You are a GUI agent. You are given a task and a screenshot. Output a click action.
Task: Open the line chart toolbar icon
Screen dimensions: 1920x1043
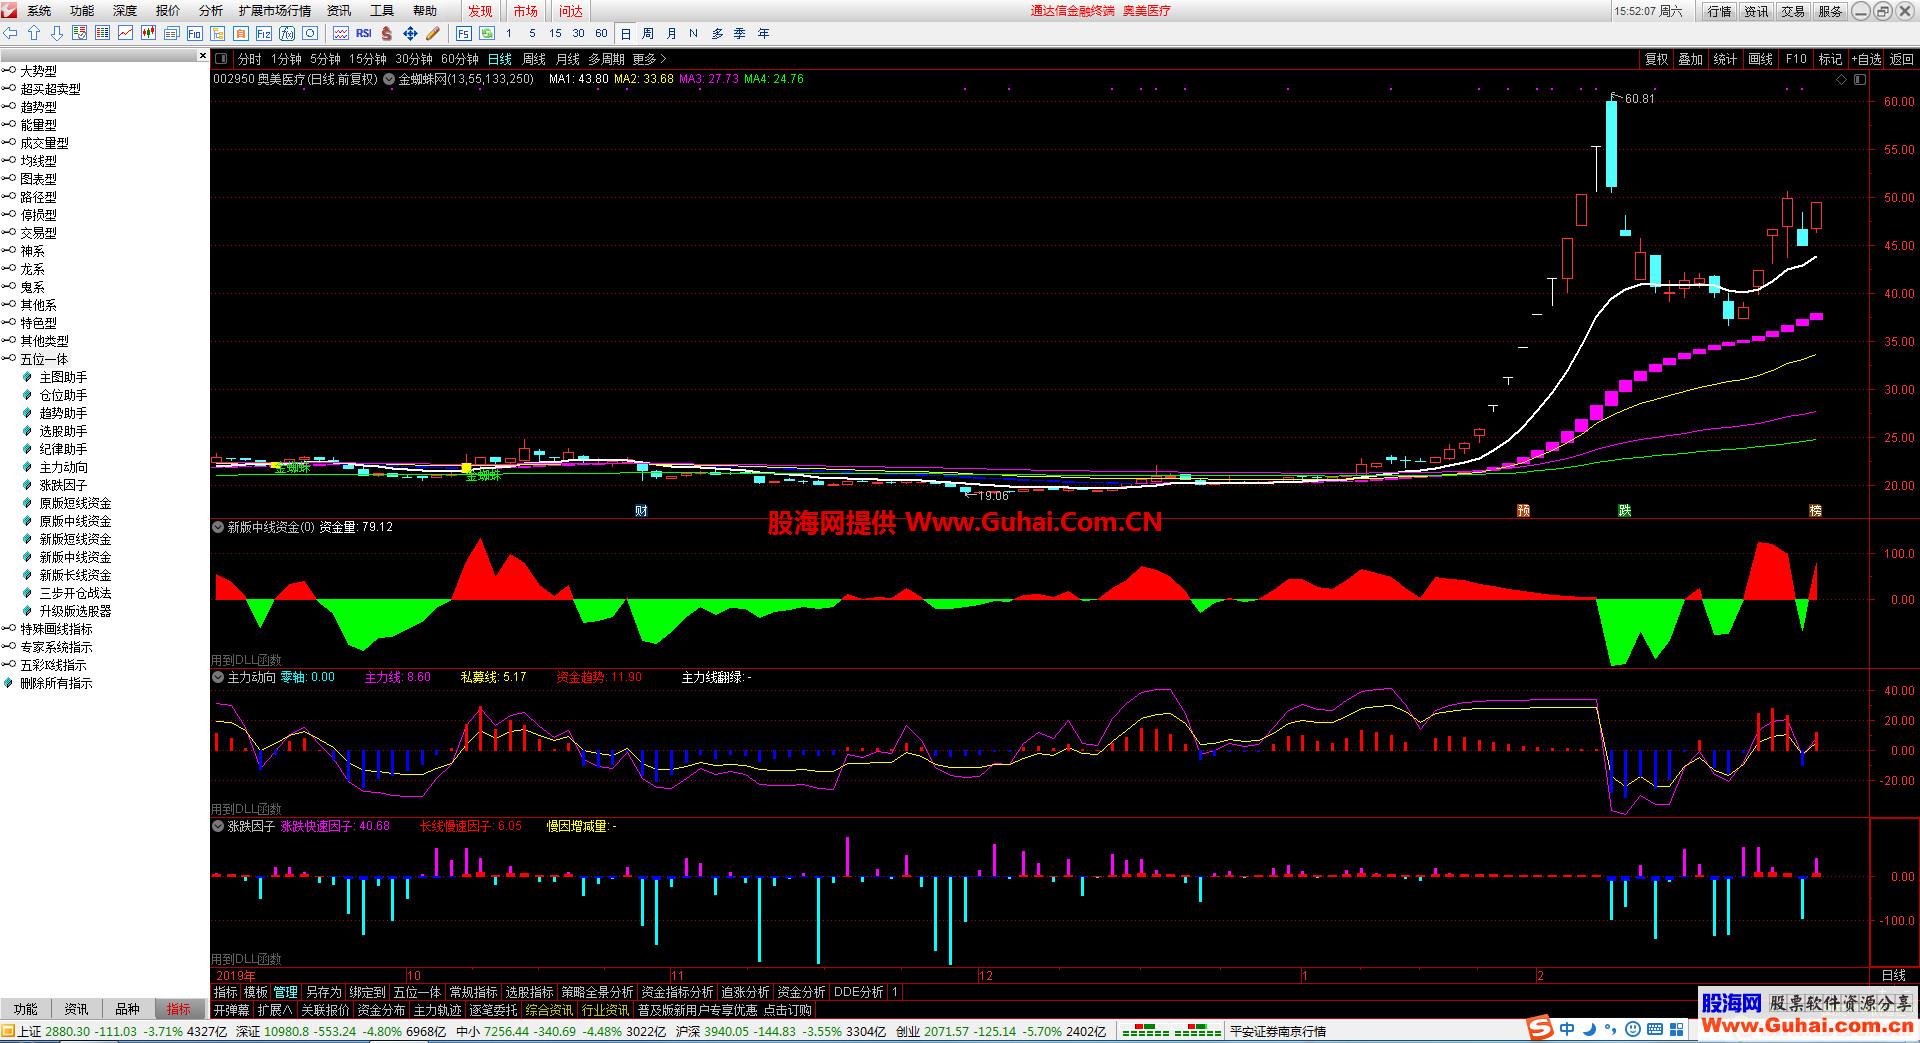coord(125,33)
